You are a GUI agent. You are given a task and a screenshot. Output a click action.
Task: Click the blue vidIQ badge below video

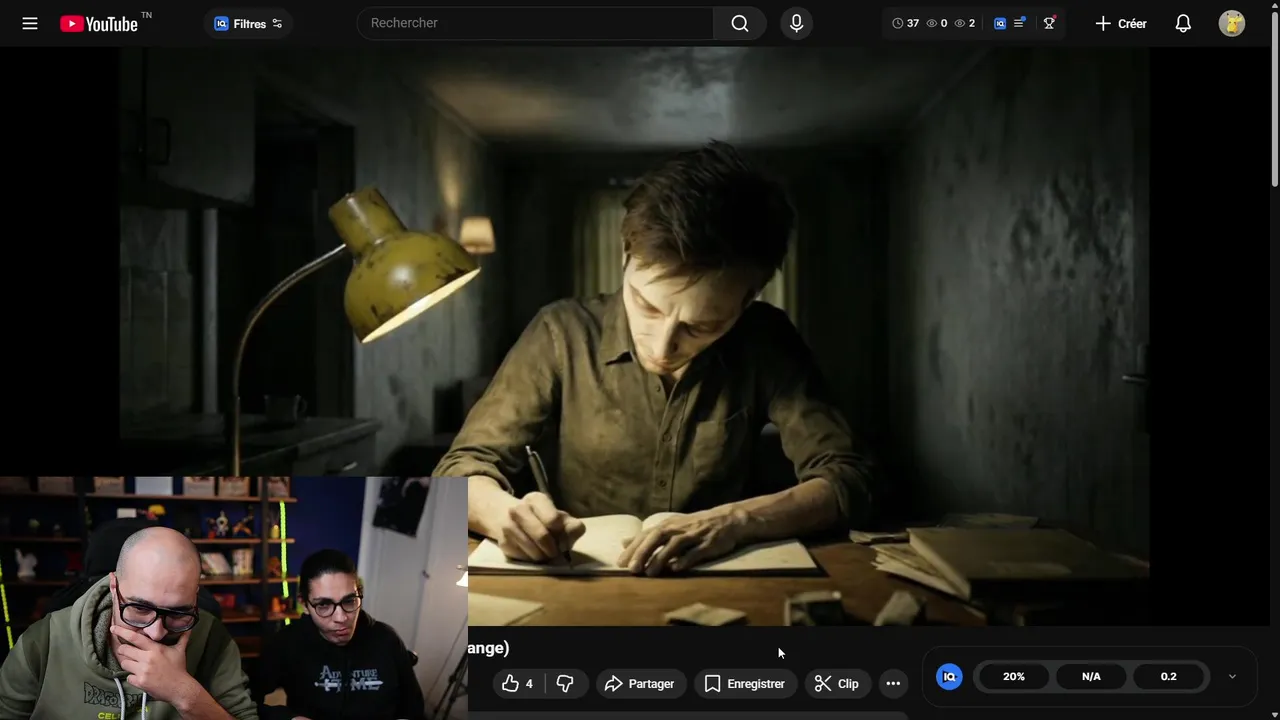tap(949, 677)
